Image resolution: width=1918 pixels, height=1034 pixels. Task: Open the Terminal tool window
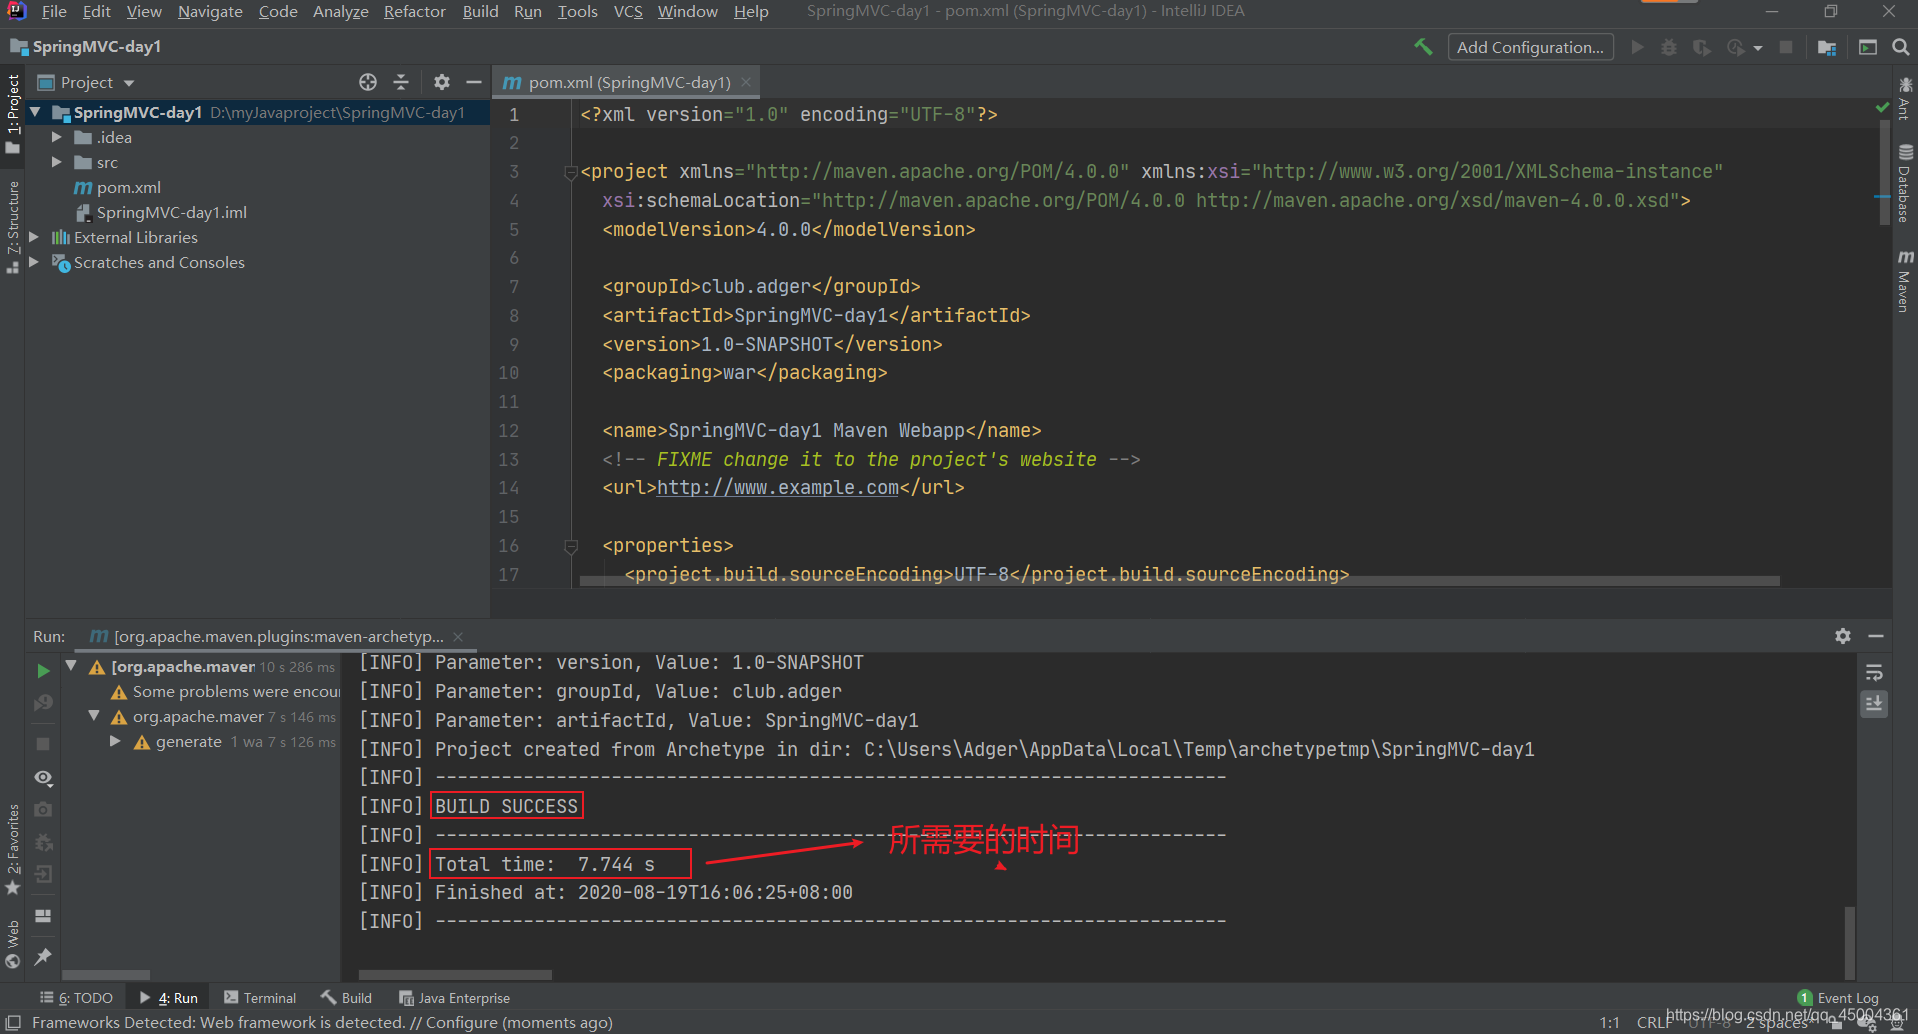[260, 998]
